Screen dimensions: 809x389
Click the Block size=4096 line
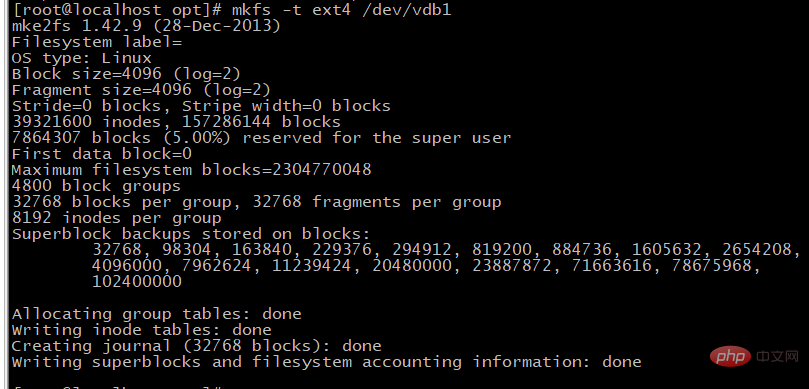[126, 74]
